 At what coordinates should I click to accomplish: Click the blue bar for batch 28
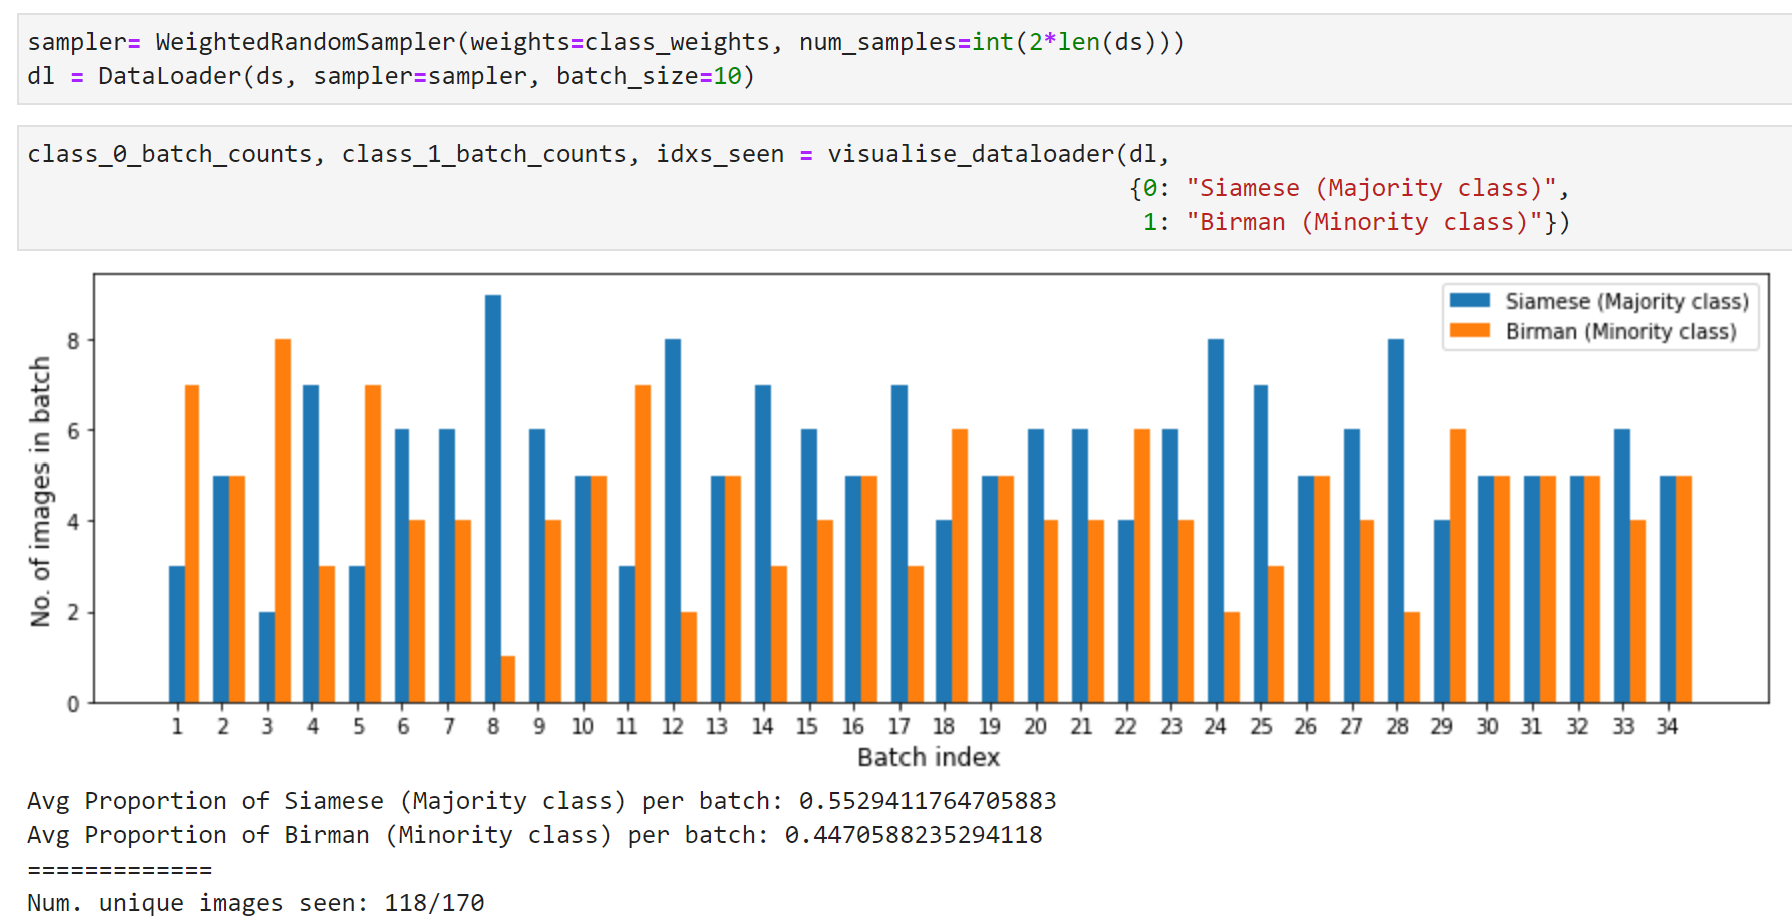(x=1396, y=521)
